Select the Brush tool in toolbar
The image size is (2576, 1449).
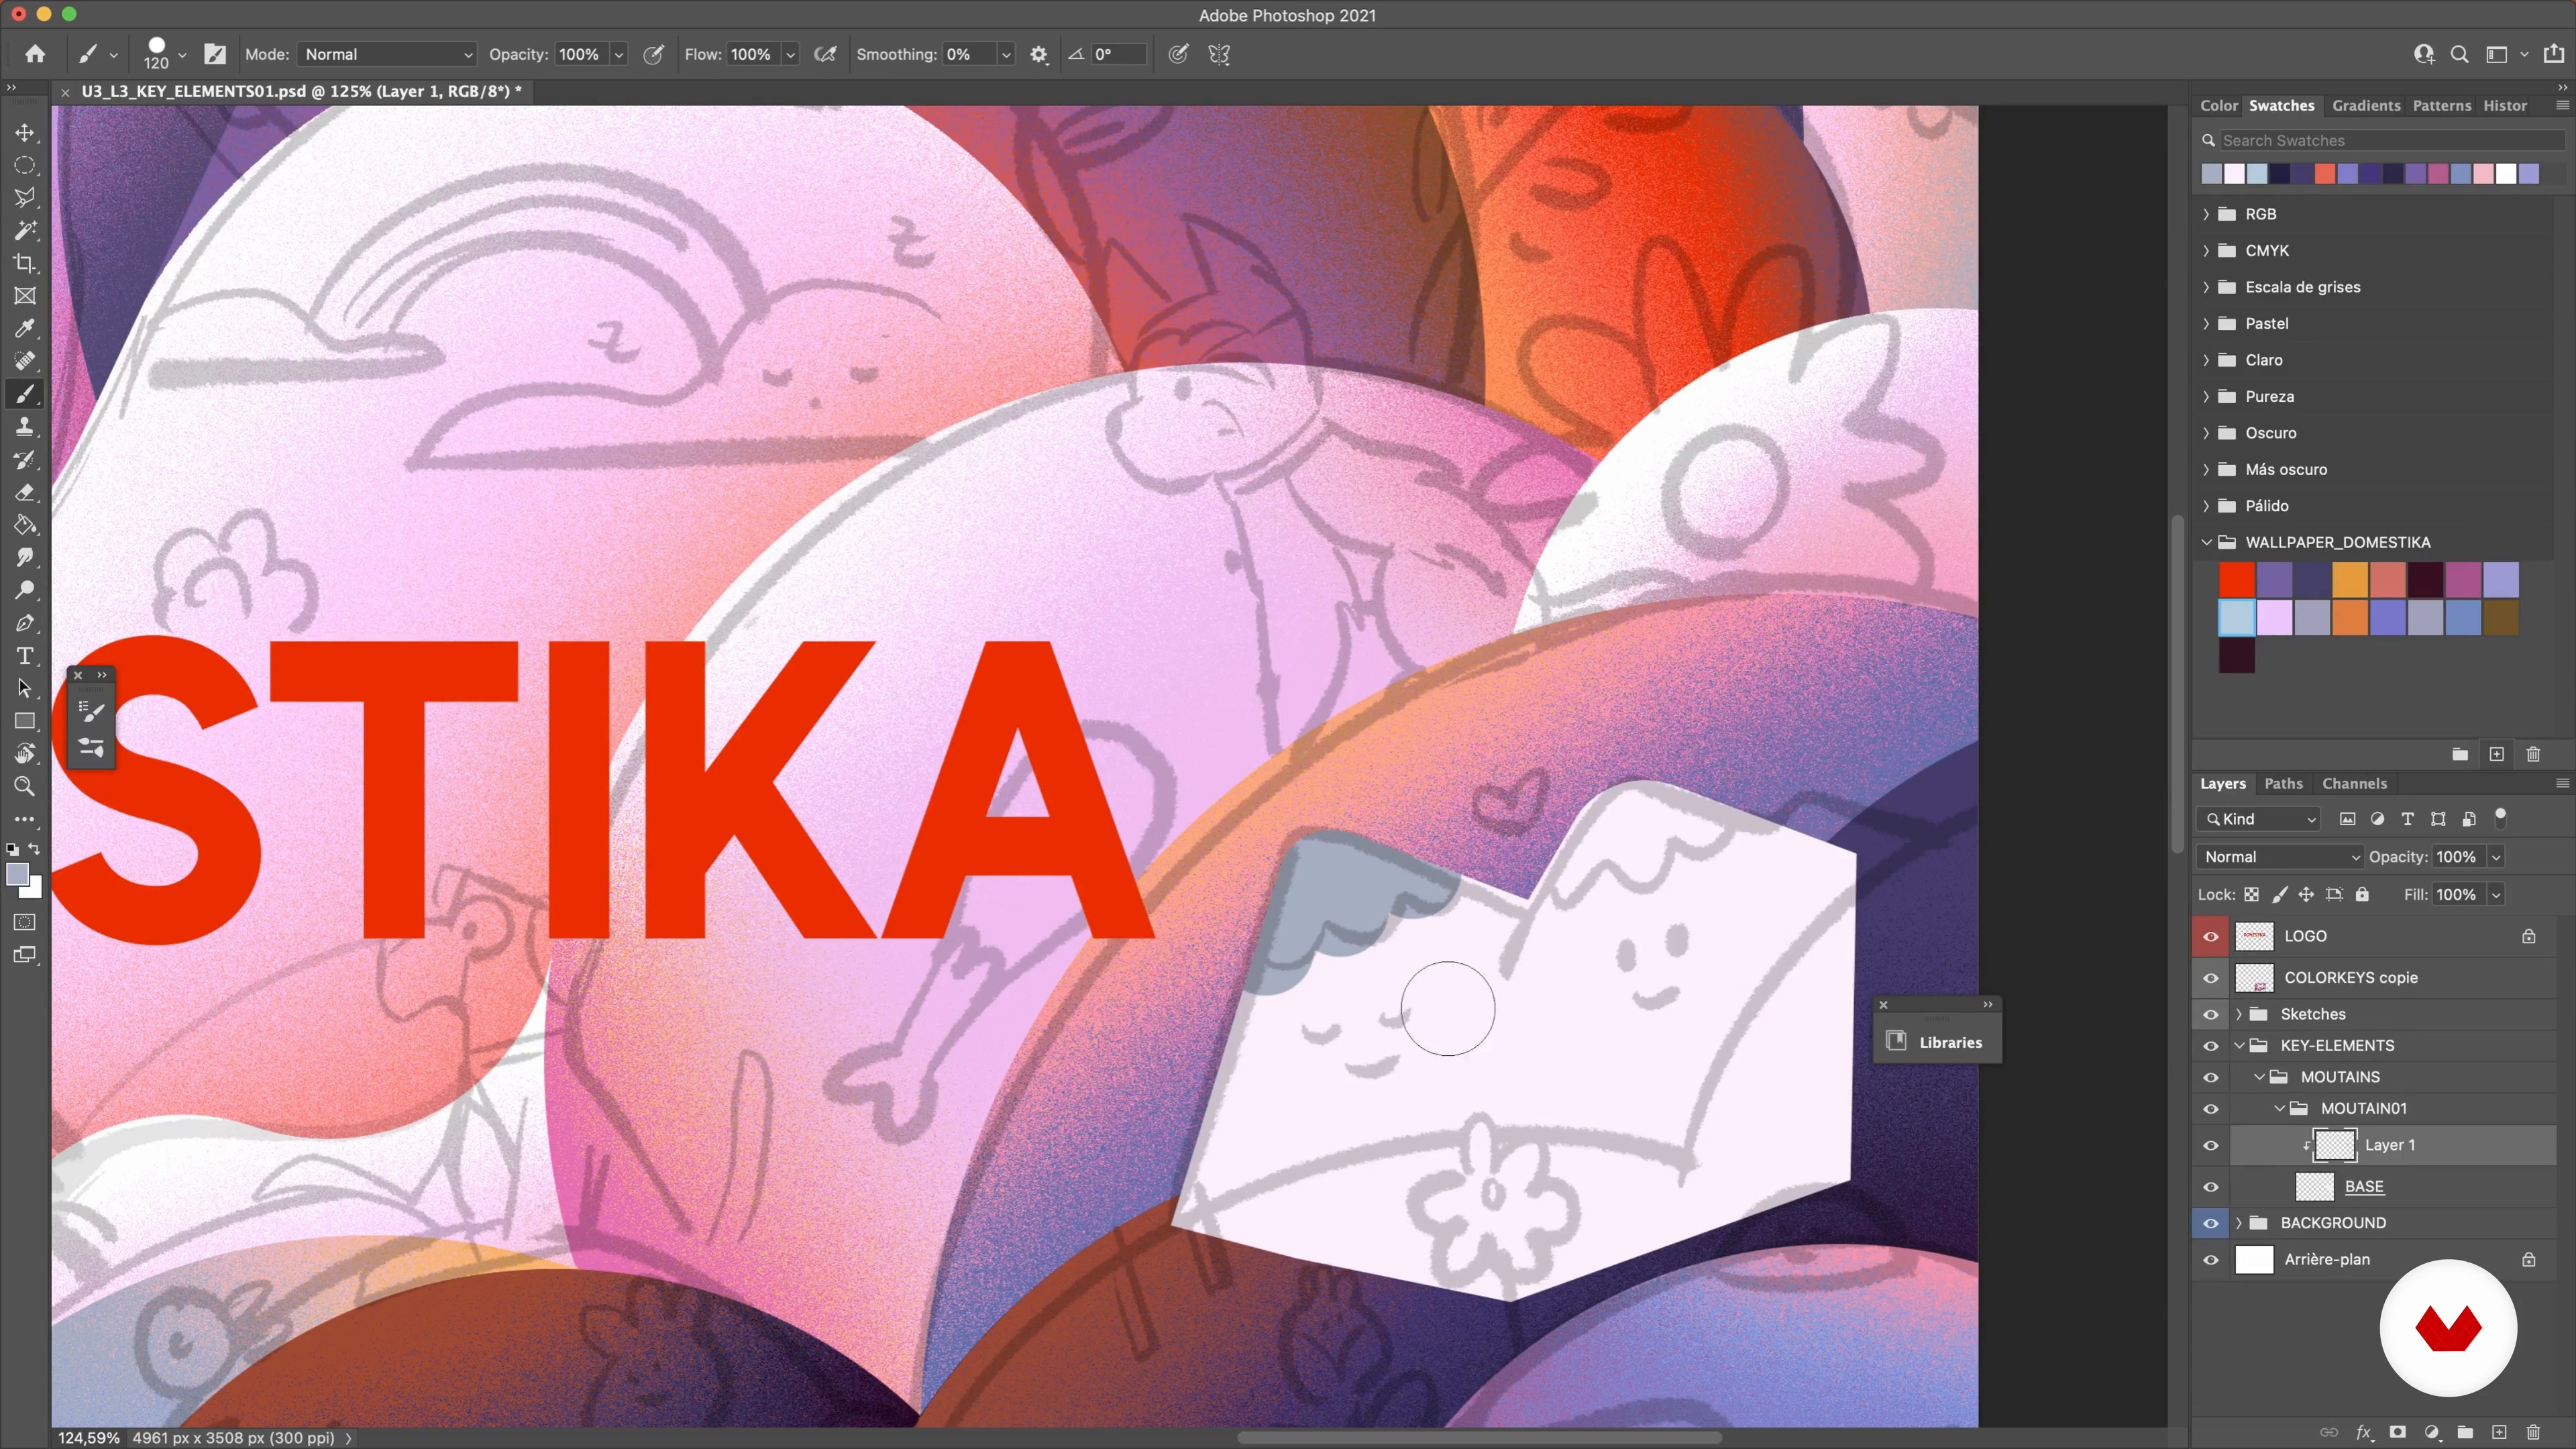24,394
